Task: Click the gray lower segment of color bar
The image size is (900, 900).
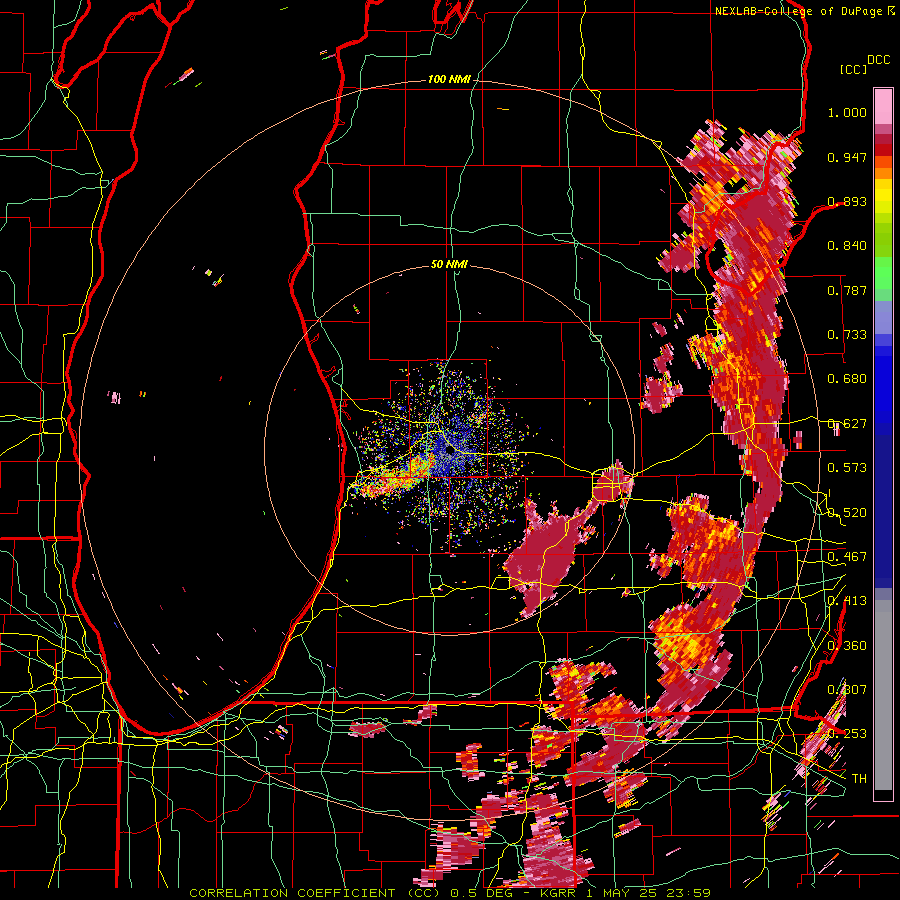Action: [x=883, y=695]
